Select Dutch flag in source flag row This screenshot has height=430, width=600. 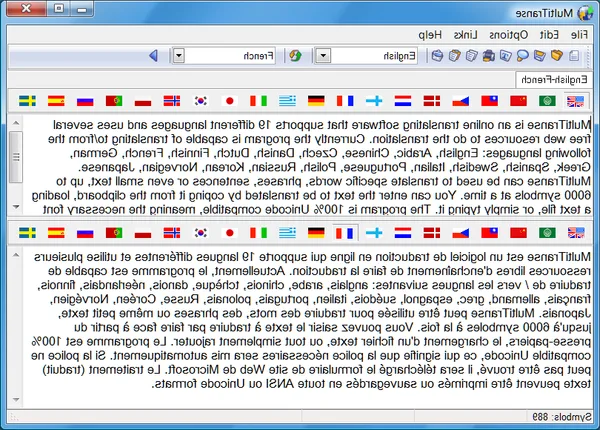403,101
